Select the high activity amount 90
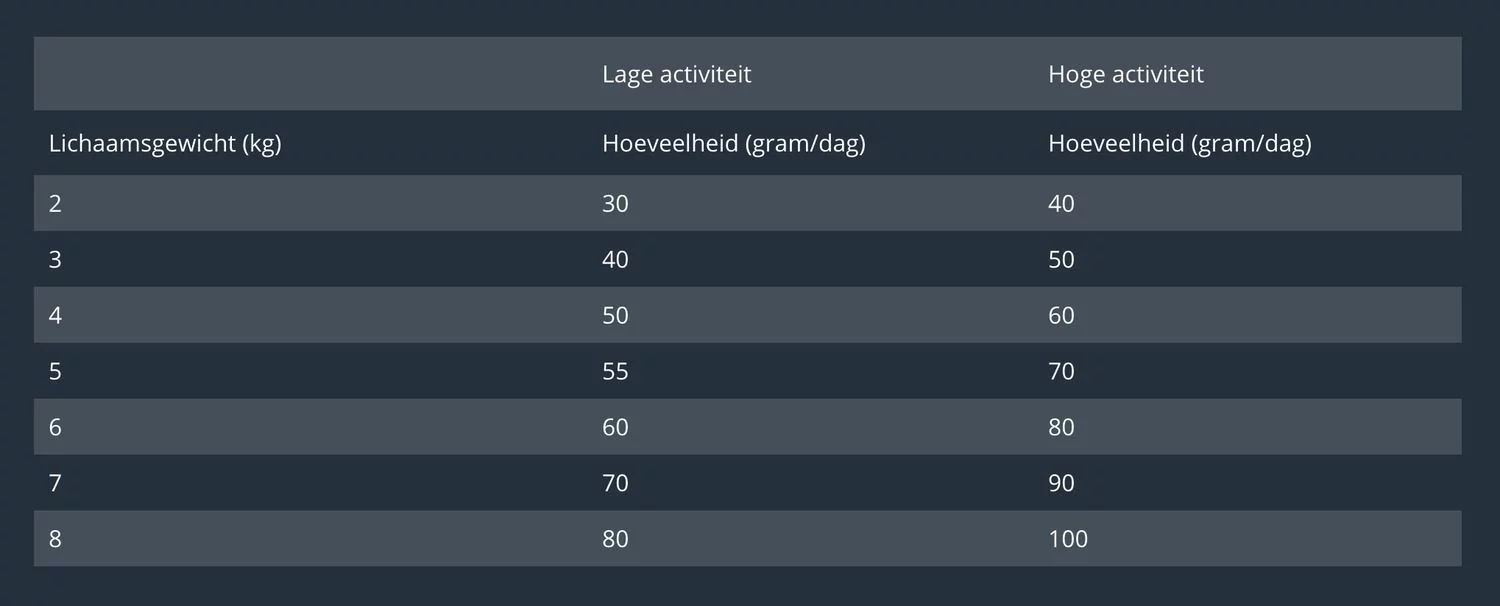This screenshot has width=1500, height=606. pos(1061,484)
